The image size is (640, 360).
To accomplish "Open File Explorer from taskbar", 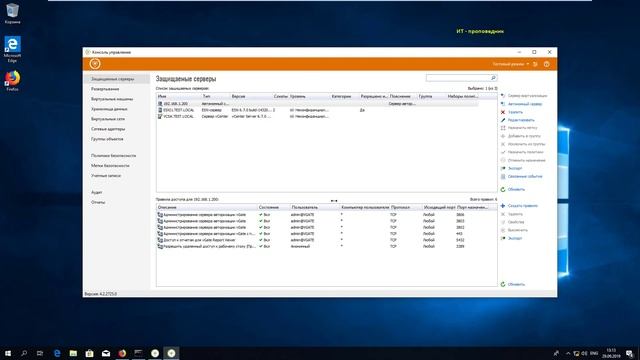I will 73,353.
